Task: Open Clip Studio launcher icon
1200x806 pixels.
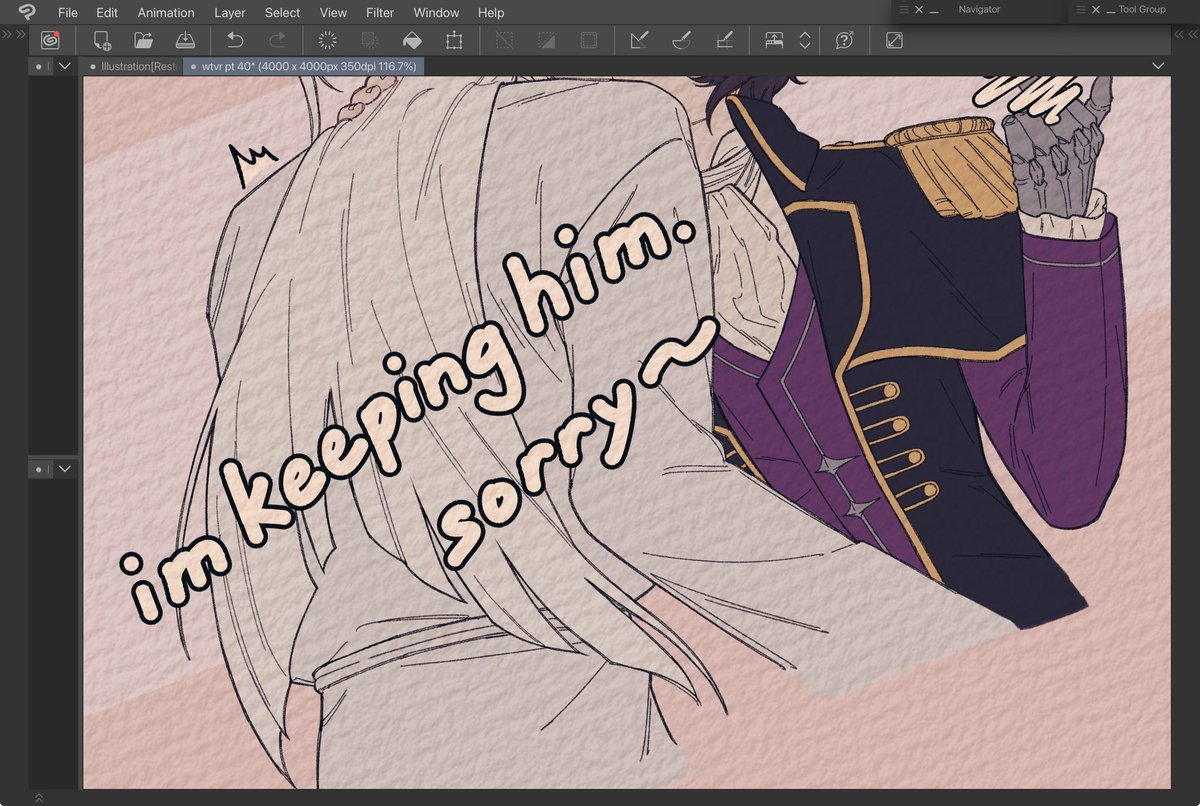Action: click(50, 41)
